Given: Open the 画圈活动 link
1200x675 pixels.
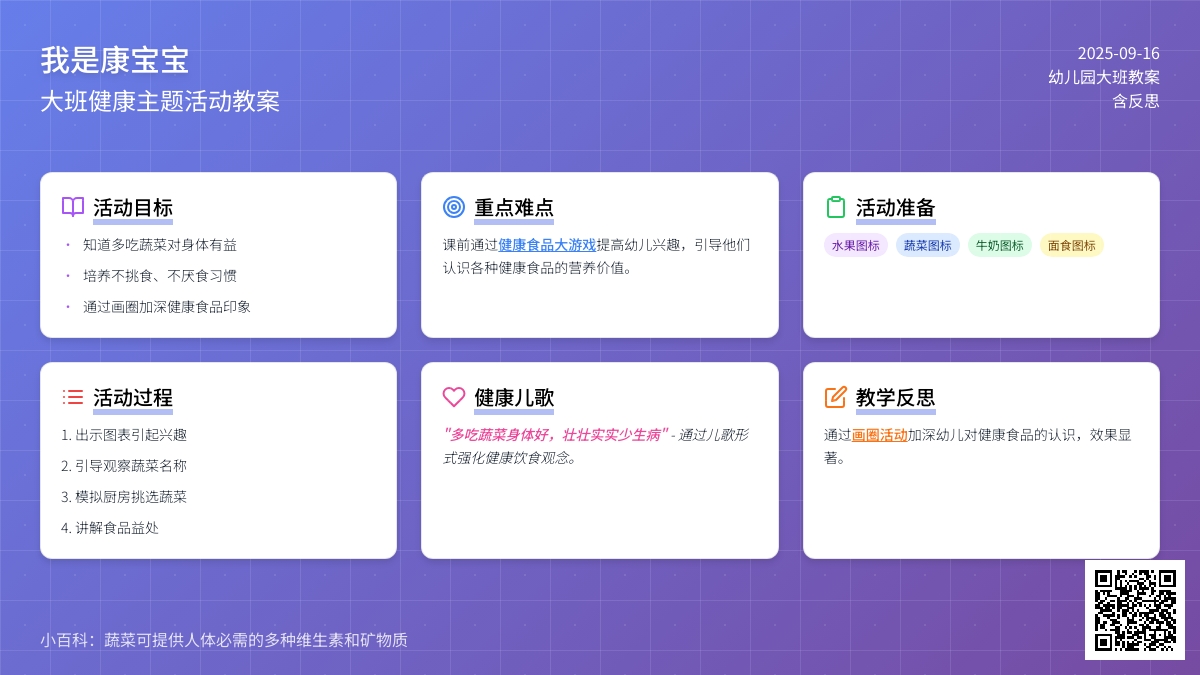Looking at the screenshot, I should [879, 435].
